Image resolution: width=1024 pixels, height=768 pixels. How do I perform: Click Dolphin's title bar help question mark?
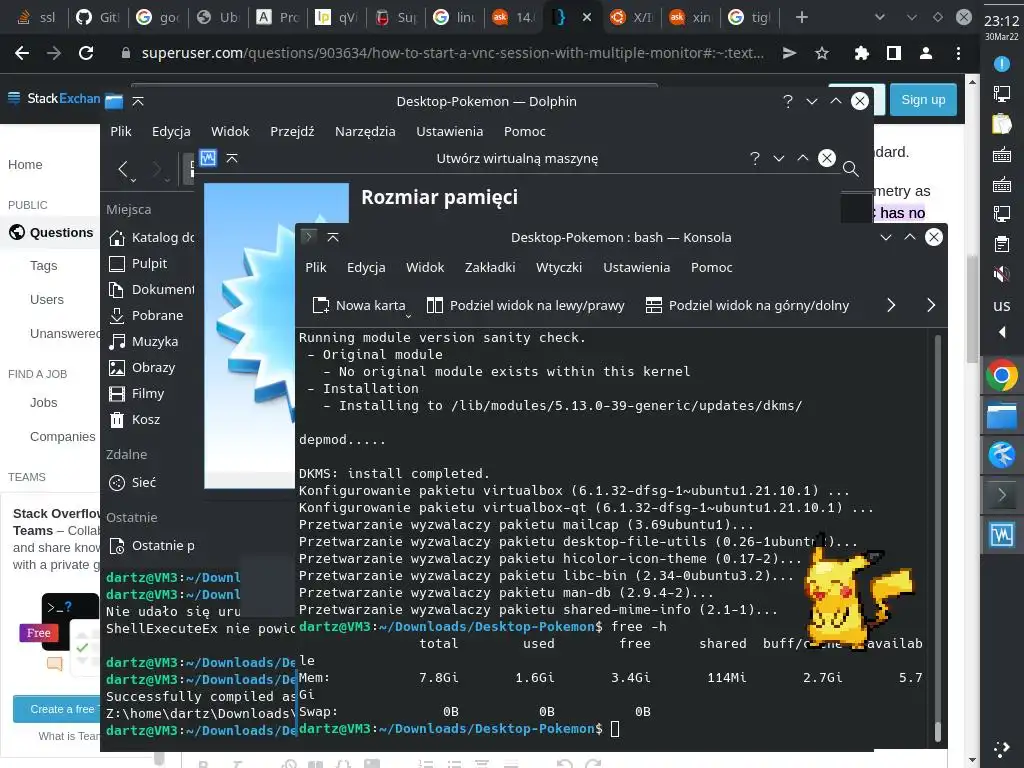coord(788,101)
